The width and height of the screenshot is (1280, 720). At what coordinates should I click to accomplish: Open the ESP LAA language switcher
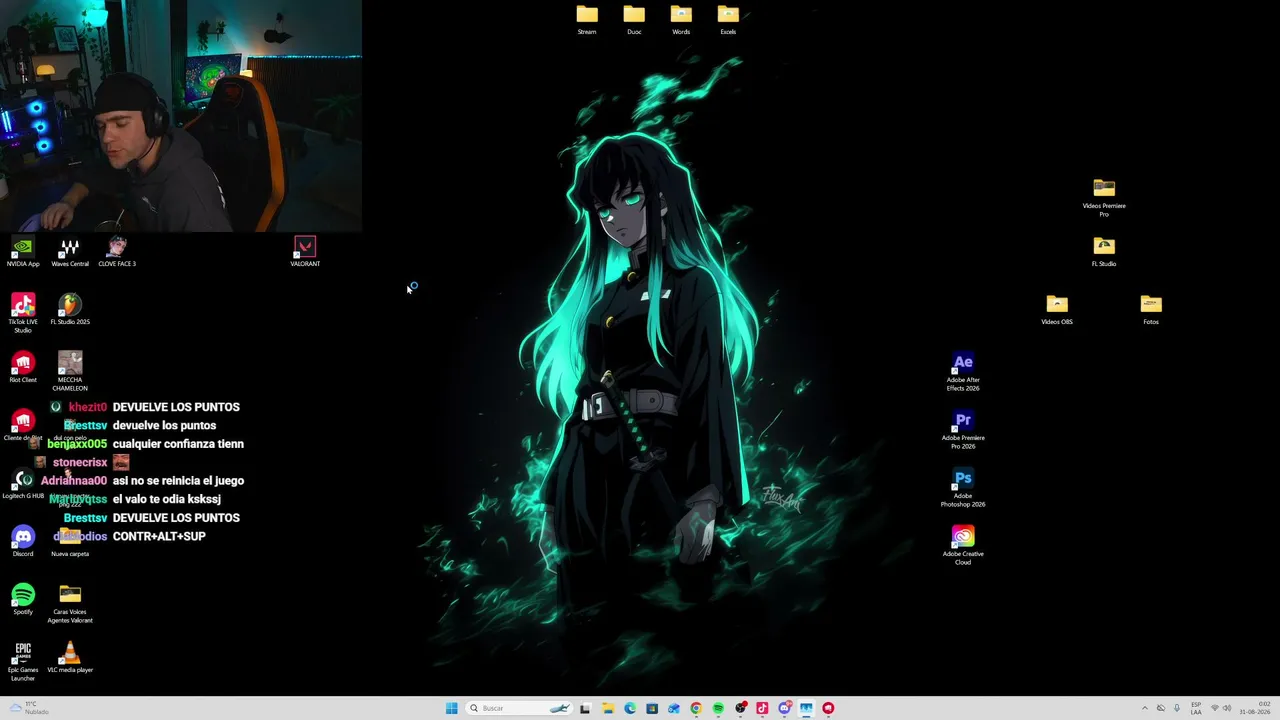coord(1196,708)
